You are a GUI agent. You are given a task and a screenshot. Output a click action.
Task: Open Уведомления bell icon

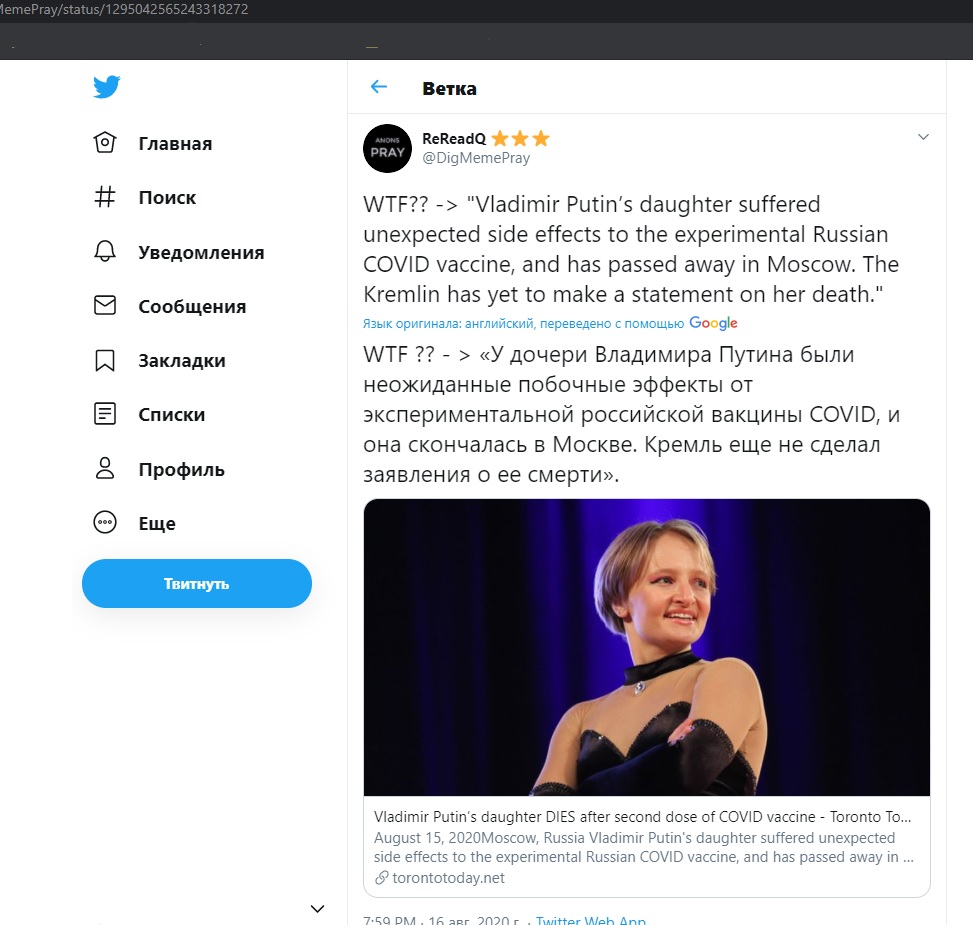click(105, 252)
